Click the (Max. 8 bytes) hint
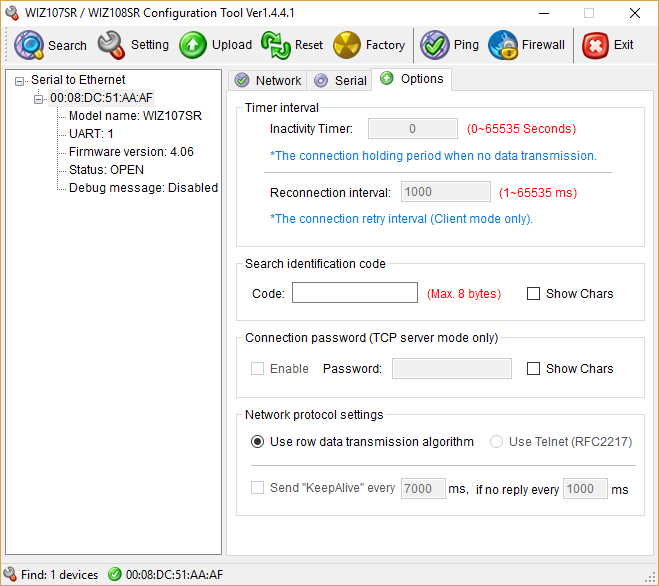 tap(464, 293)
